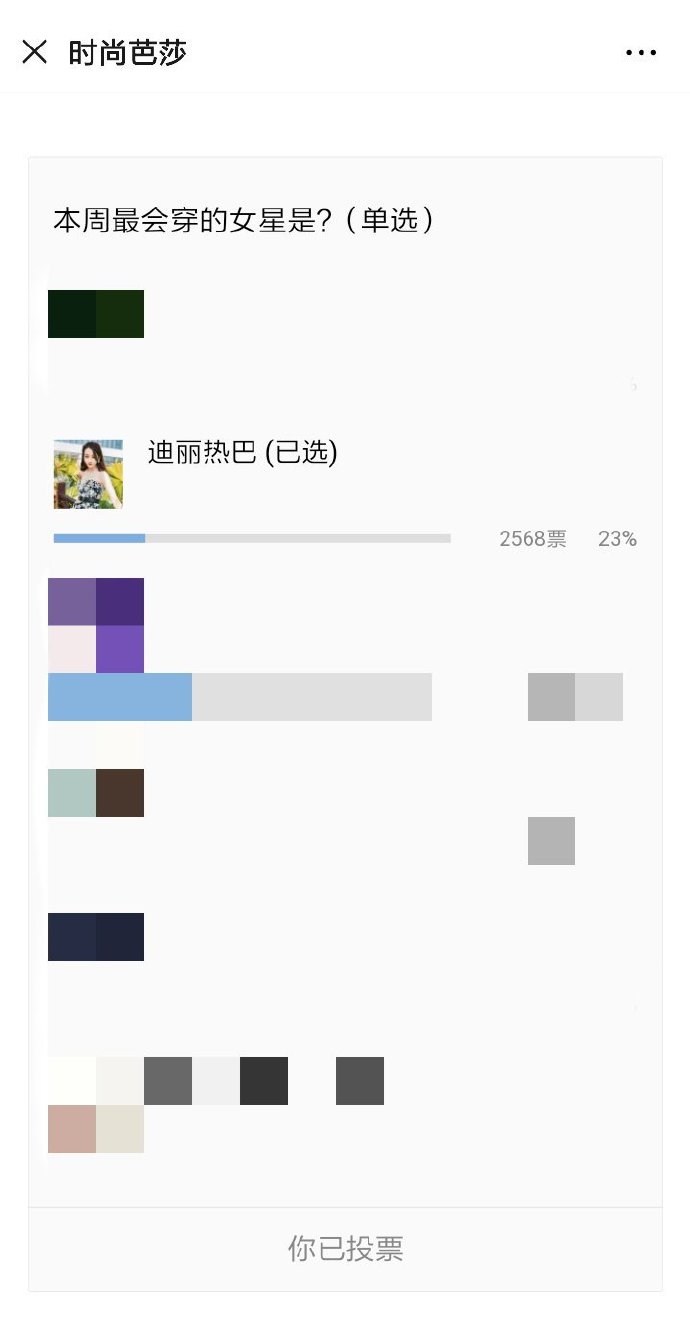Click the 迪丽热巴 vote progress bar
Viewport: 690px width, 1344px height.
[x=252, y=538]
